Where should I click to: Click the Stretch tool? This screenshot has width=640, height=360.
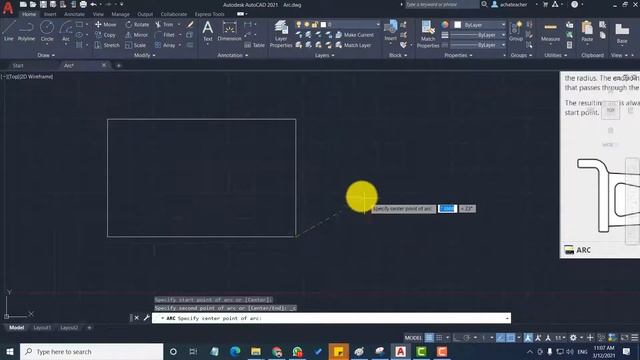pos(107,45)
